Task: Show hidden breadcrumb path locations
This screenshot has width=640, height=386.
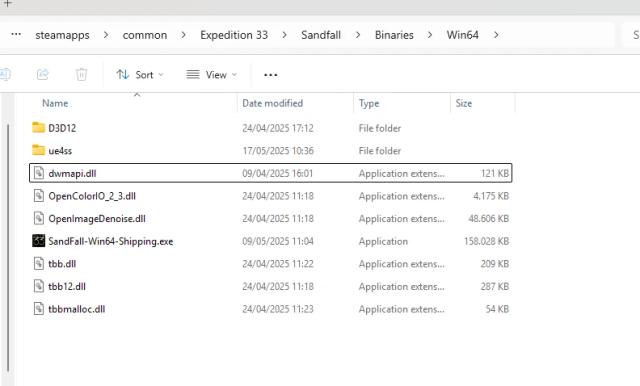Action: click(x=16, y=35)
